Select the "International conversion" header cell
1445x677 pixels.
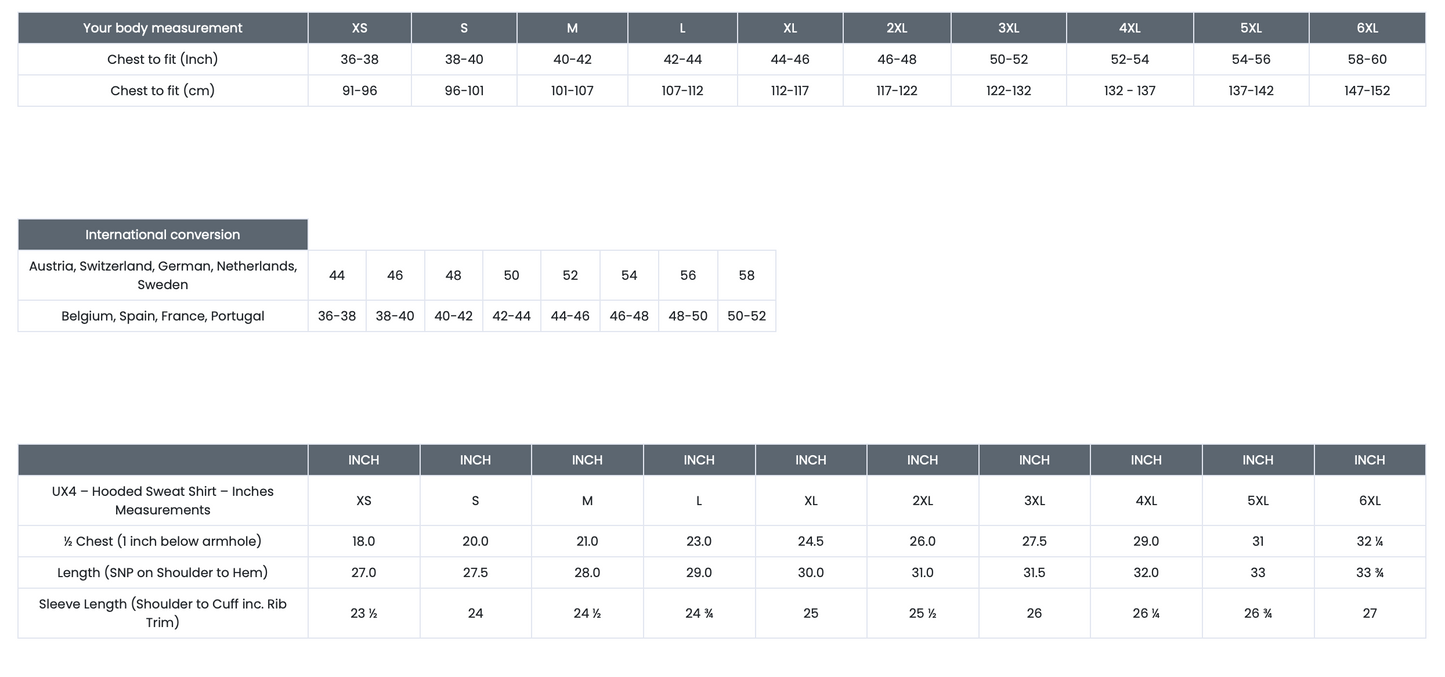click(162, 235)
